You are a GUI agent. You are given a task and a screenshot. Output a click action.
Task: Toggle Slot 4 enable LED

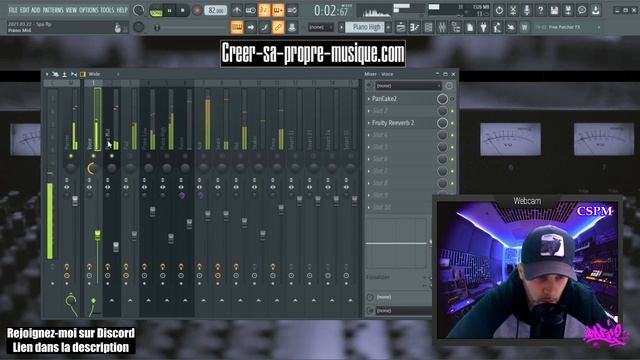tap(452, 135)
